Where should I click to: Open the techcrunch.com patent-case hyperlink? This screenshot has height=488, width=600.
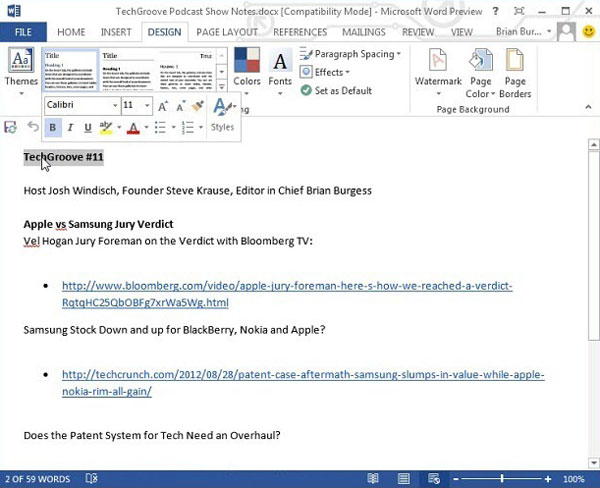tap(303, 383)
